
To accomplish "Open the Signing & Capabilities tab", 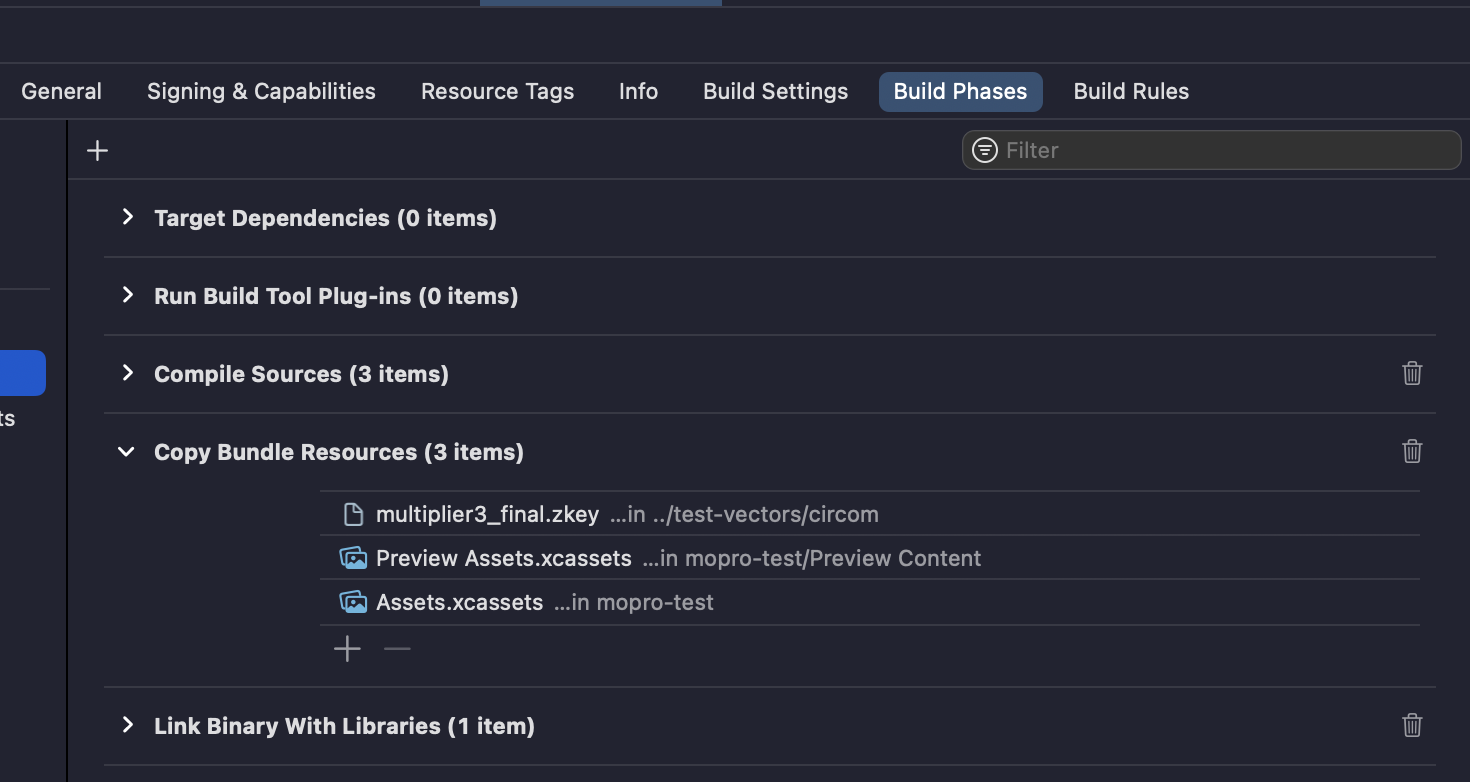I will 261,91.
